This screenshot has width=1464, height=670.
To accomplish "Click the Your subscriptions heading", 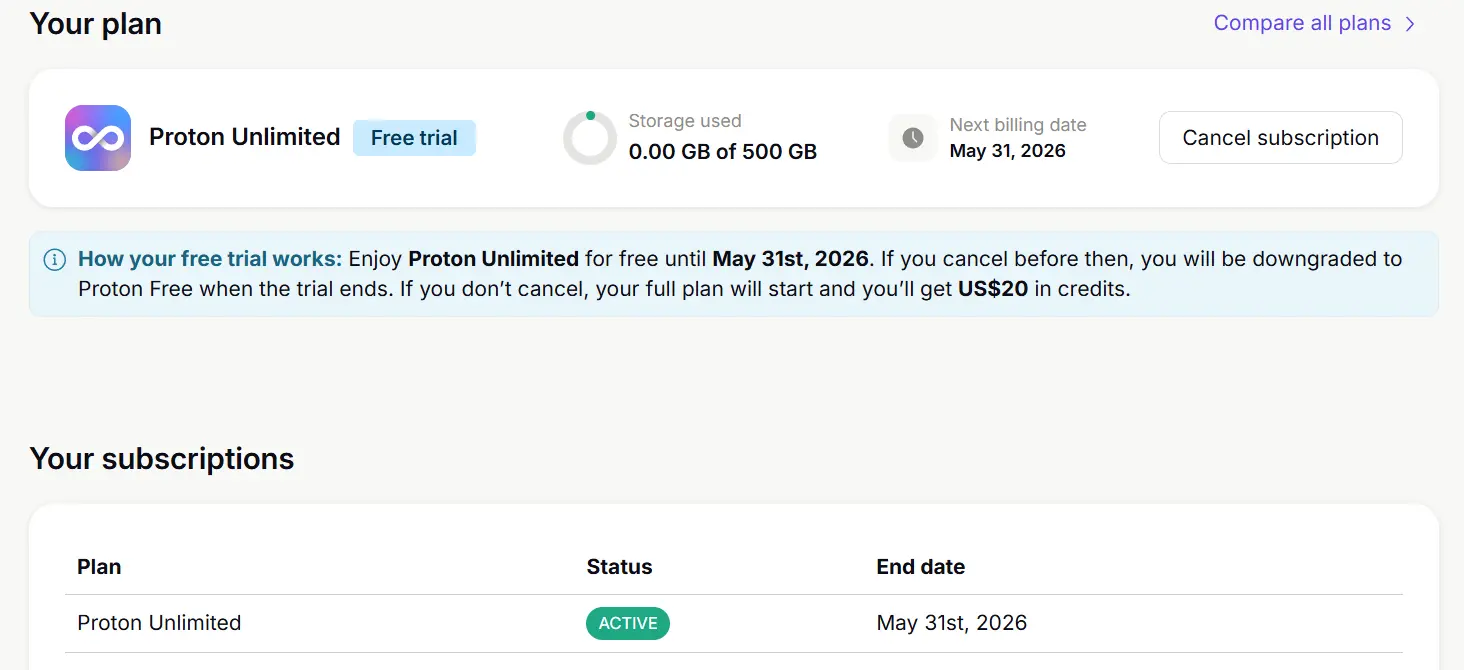I will click(162, 459).
